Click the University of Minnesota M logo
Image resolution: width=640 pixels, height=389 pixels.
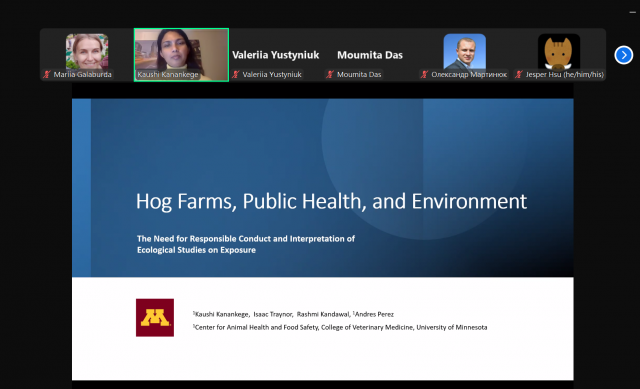point(155,318)
